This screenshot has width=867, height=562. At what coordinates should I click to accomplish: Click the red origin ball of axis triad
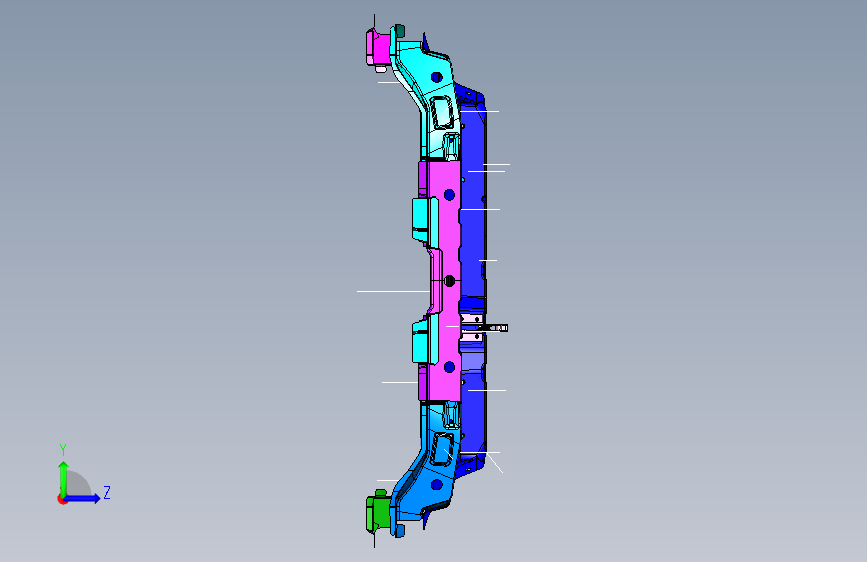(x=62, y=499)
